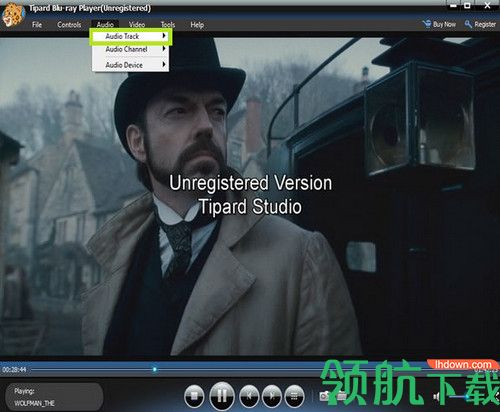Skip to the next chapter
The width and height of the screenshot is (500, 412).
(x=272, y=396)
